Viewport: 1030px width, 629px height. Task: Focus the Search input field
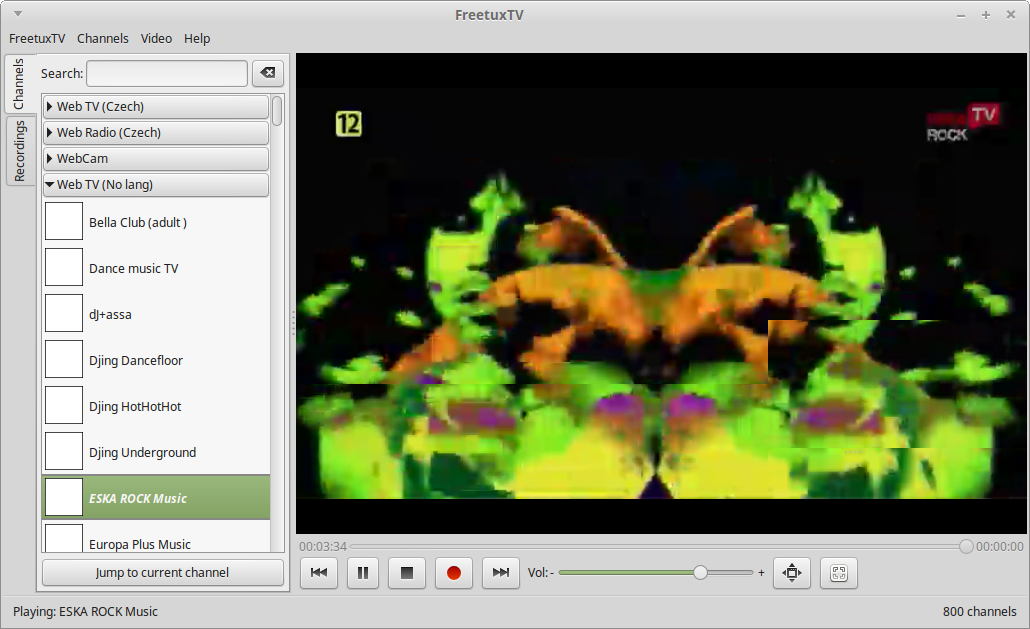(x=167, y=74)
